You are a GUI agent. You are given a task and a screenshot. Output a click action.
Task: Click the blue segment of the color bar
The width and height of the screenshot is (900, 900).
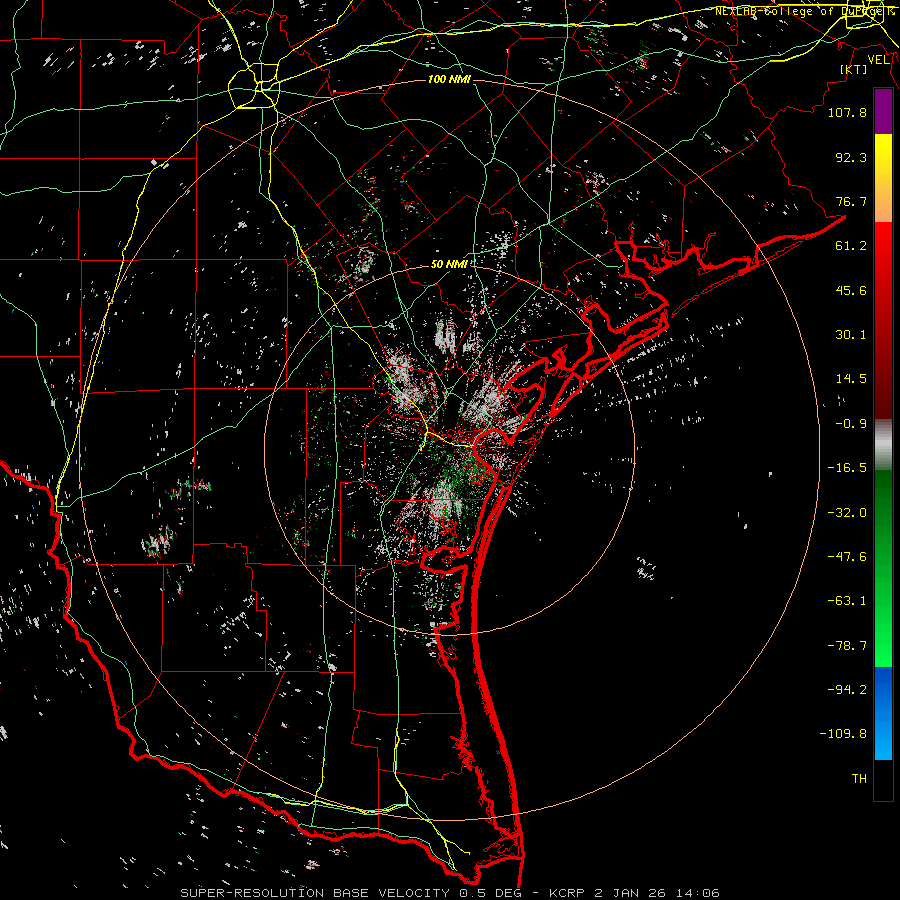(x=883, y=713)
